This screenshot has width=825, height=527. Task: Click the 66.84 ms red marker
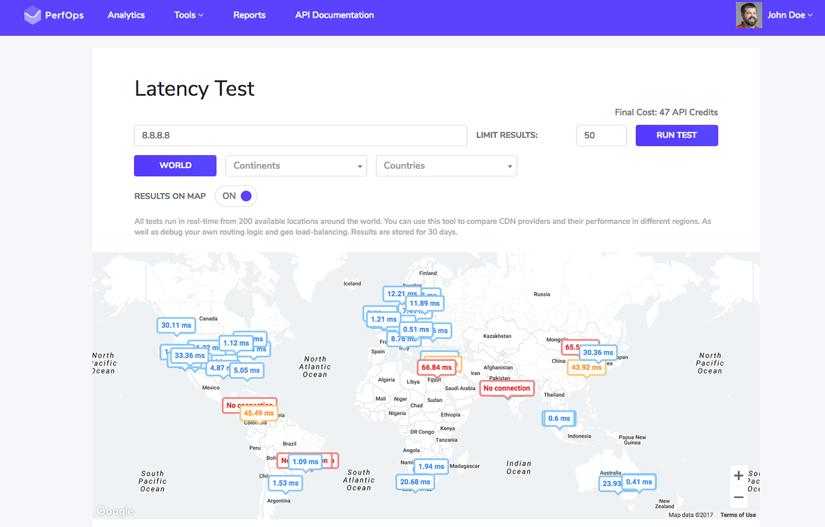tap(436, 367)
